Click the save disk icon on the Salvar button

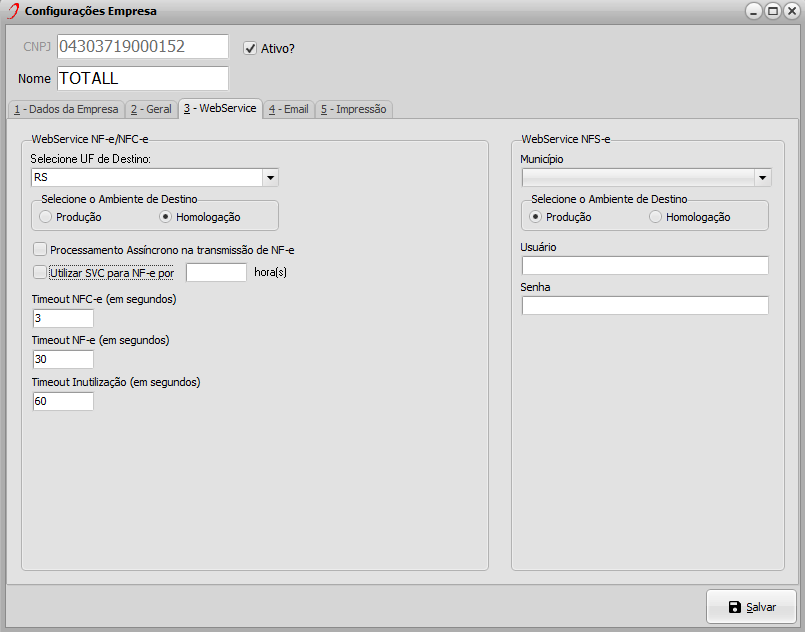[734, 606]
